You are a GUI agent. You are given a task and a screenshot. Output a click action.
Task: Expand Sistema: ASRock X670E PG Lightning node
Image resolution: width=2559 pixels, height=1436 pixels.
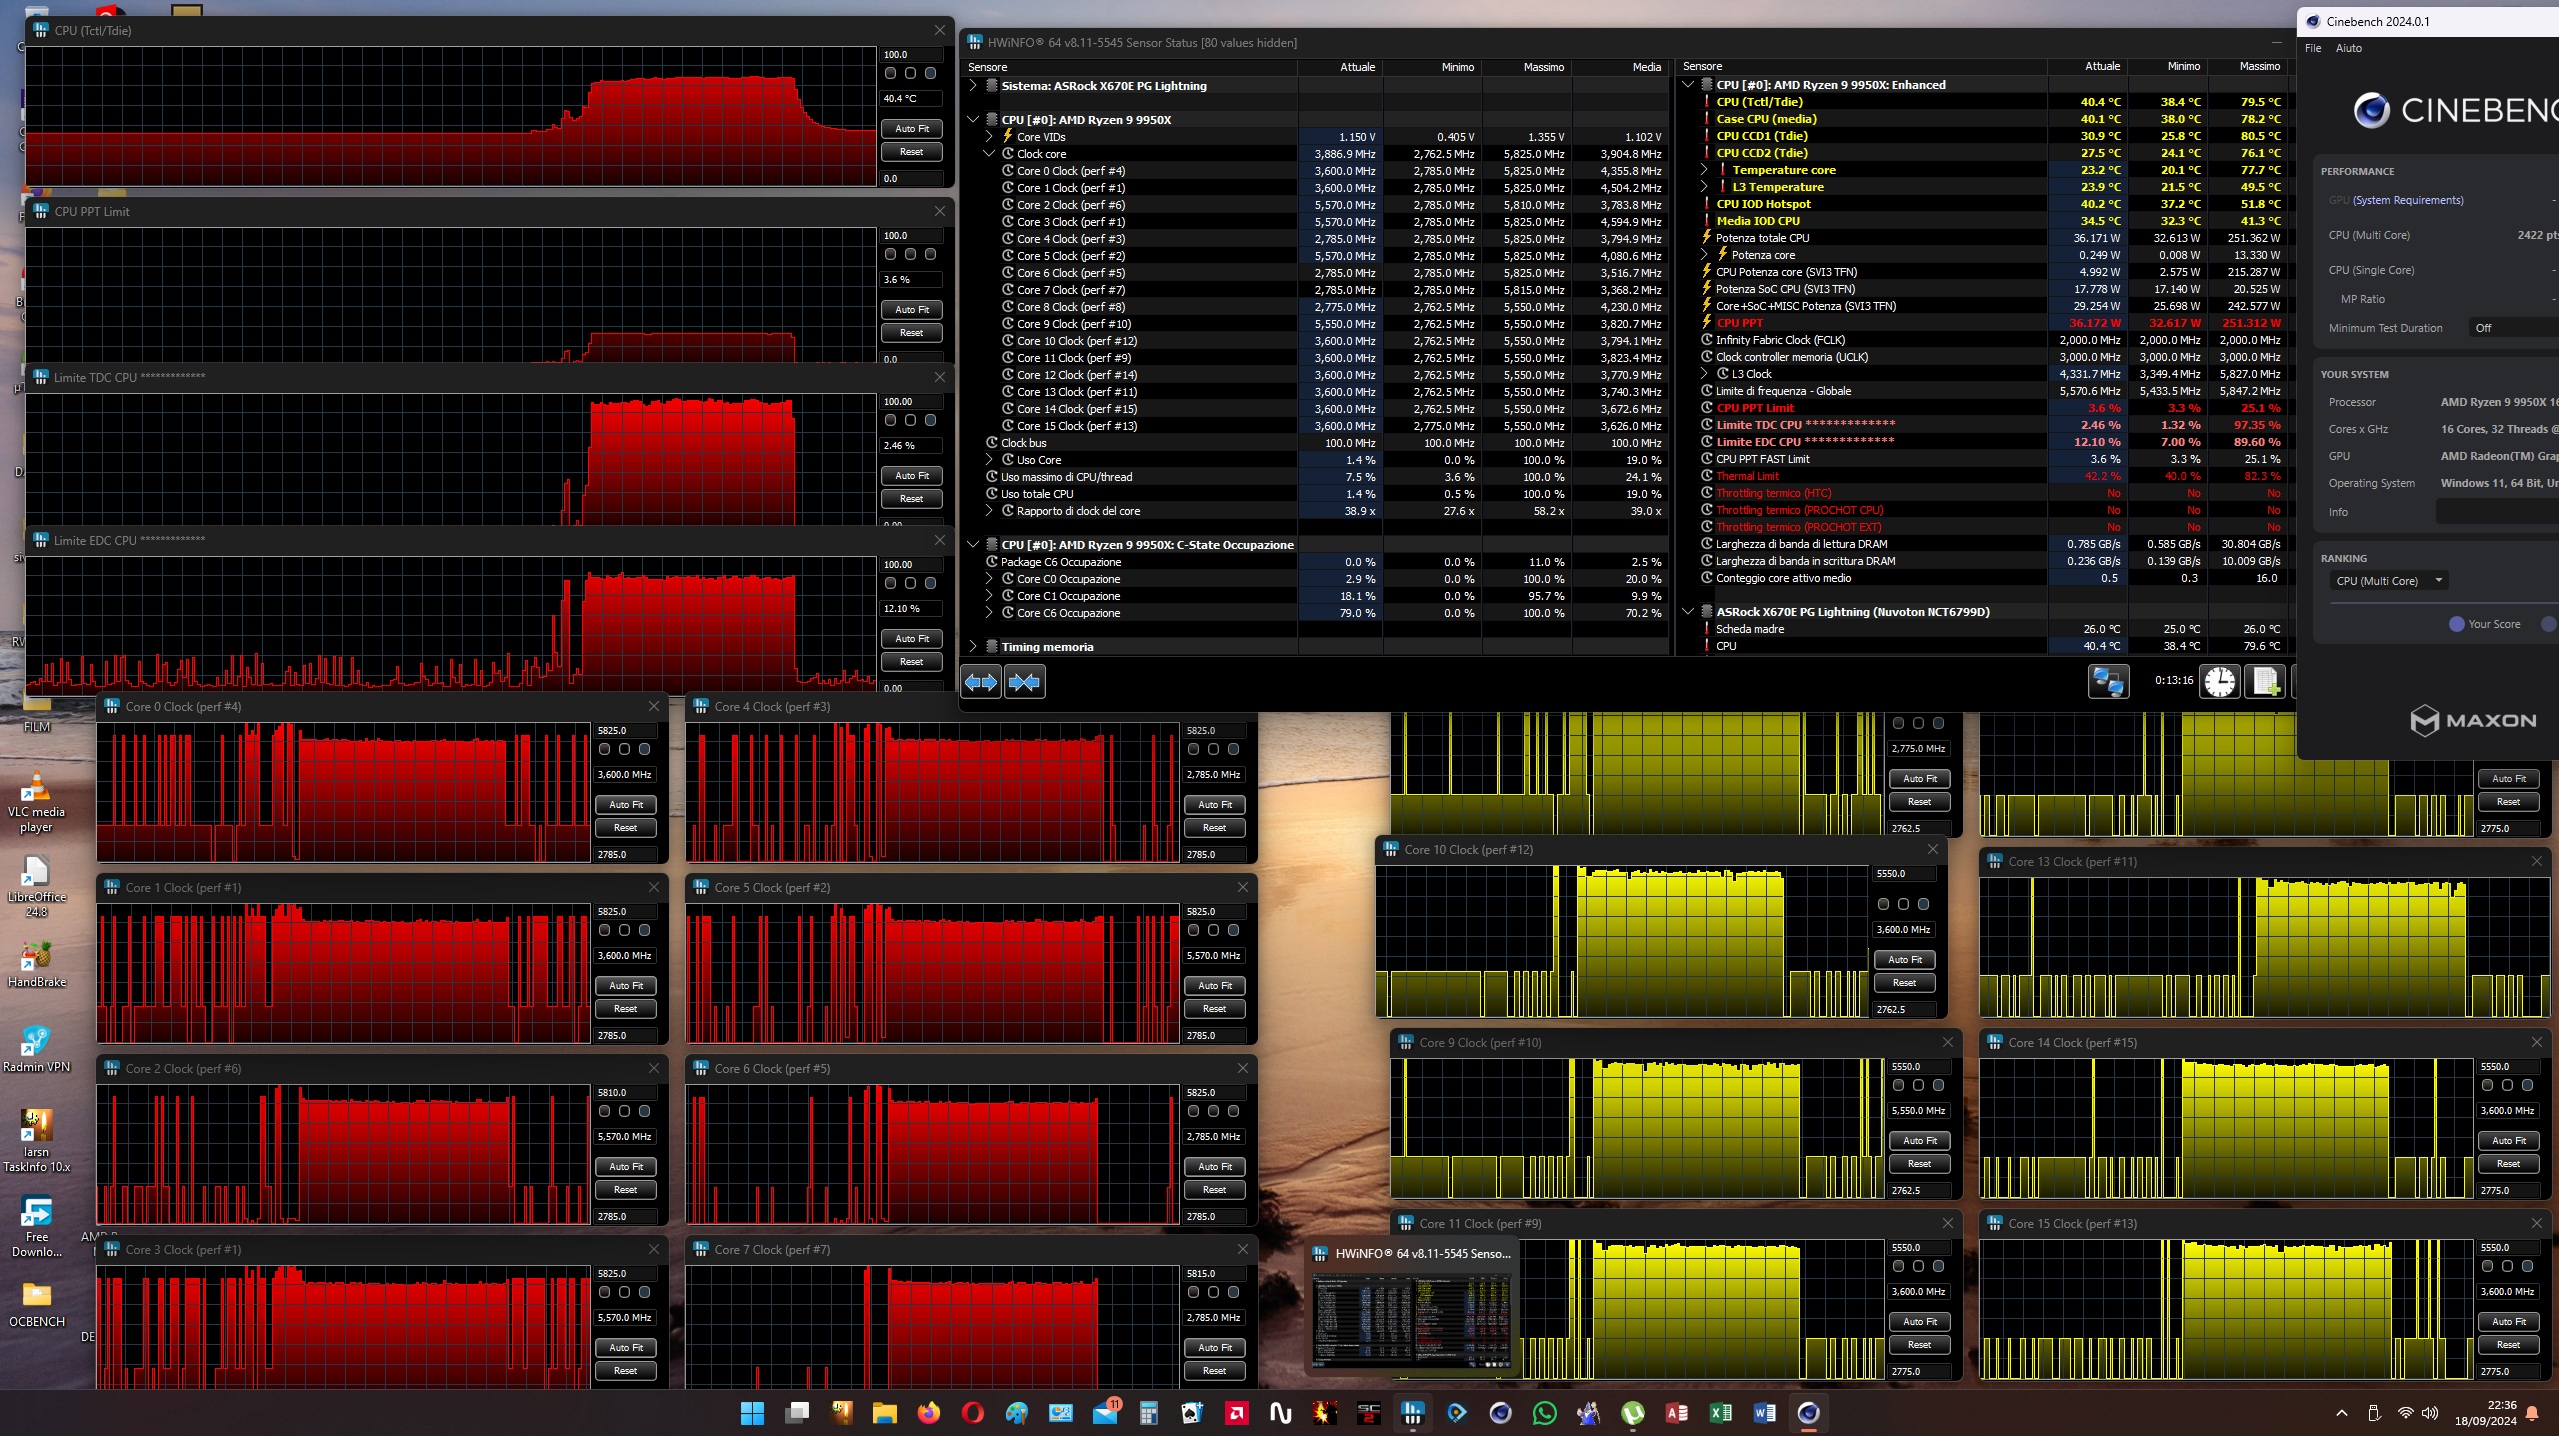(x=973, y=86)
